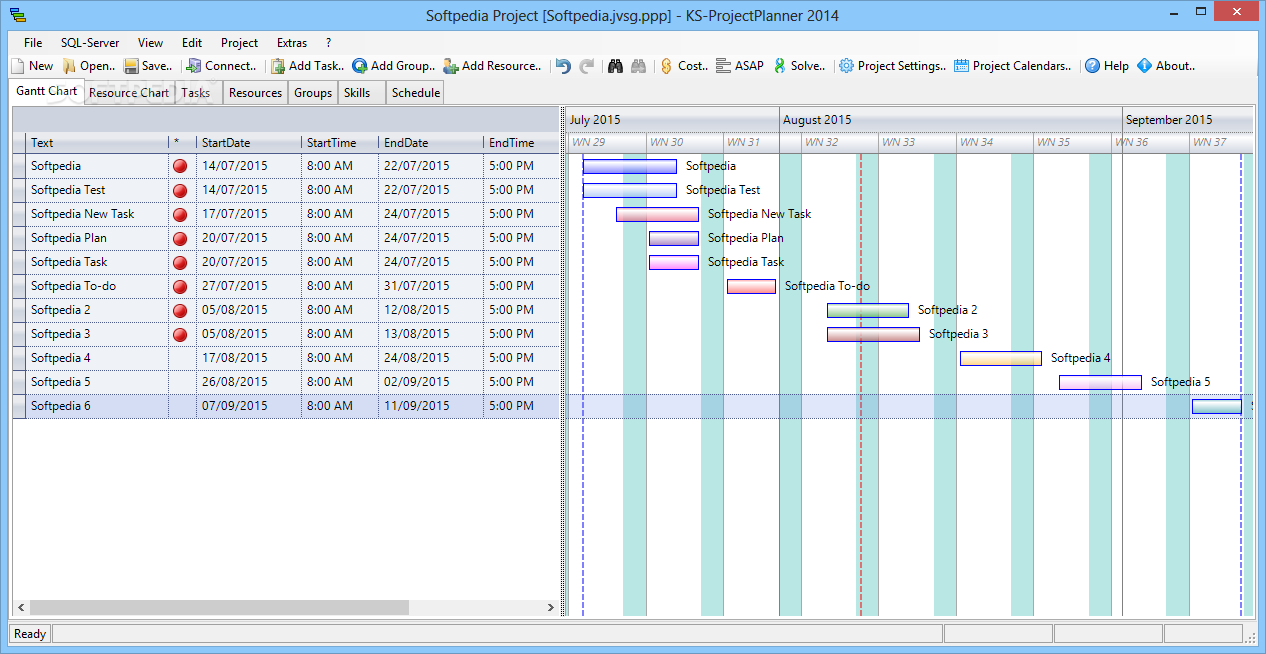
Task: Click the StartTime column header
Action: point(340,143)
